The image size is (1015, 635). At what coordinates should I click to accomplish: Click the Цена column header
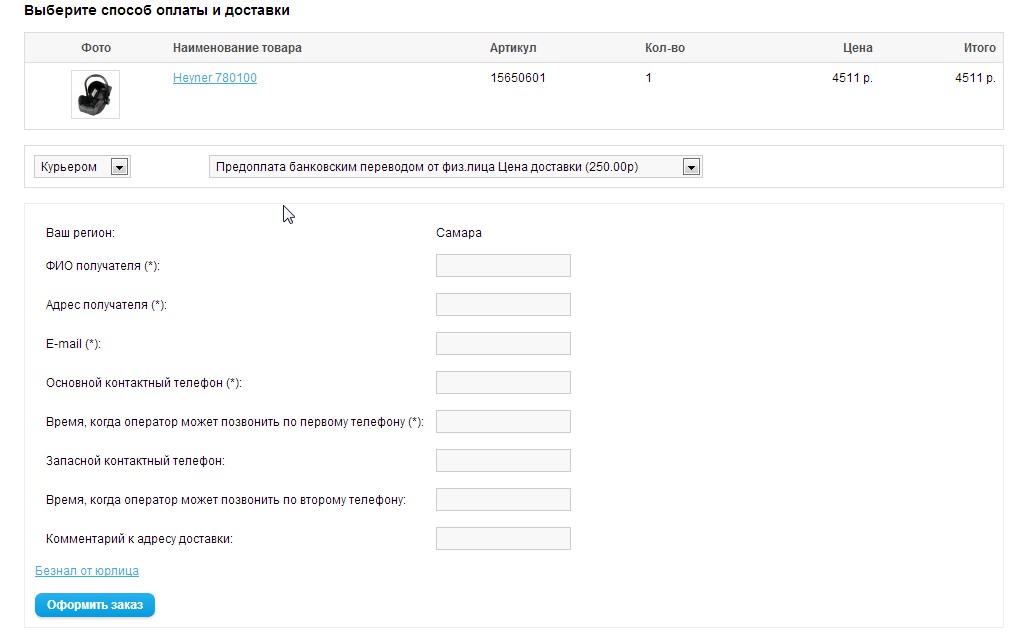click(x=857, y=48)
